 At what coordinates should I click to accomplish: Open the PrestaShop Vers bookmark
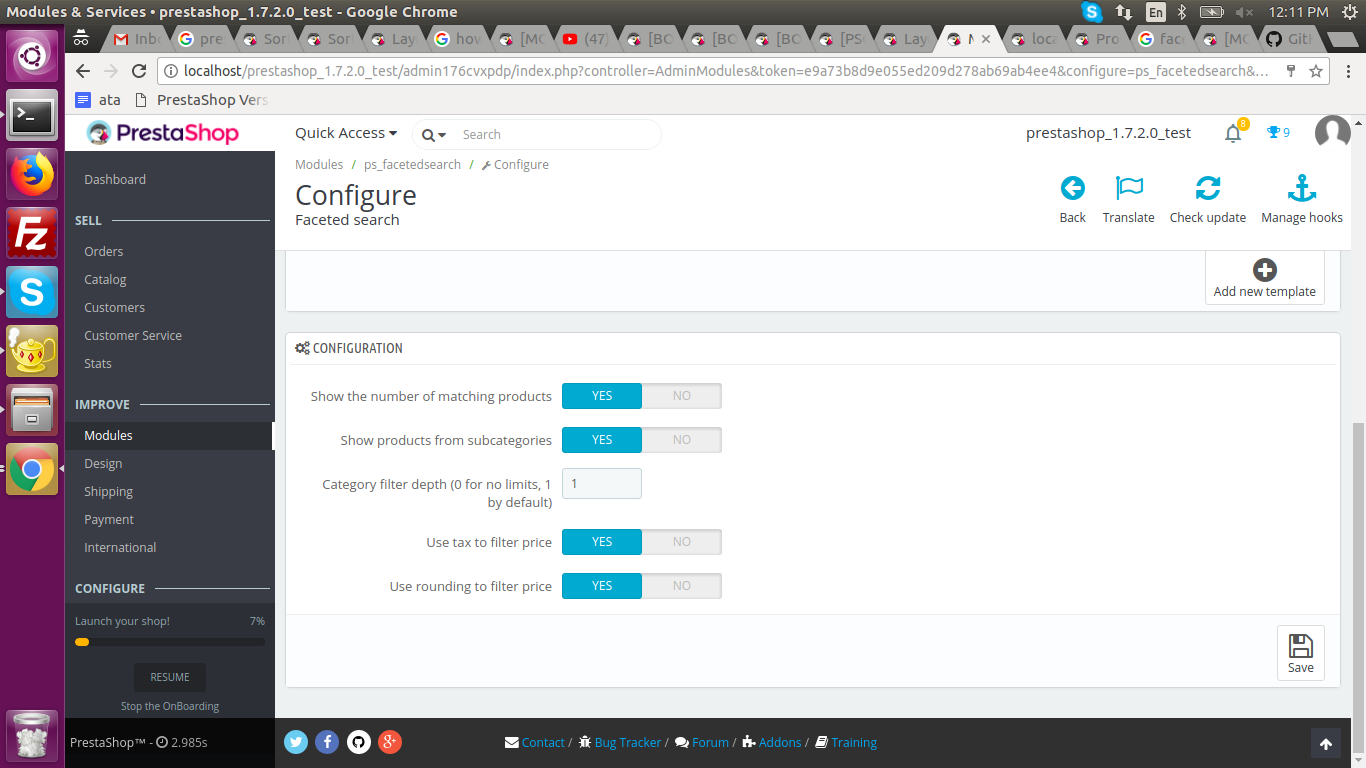pos(200,100)
